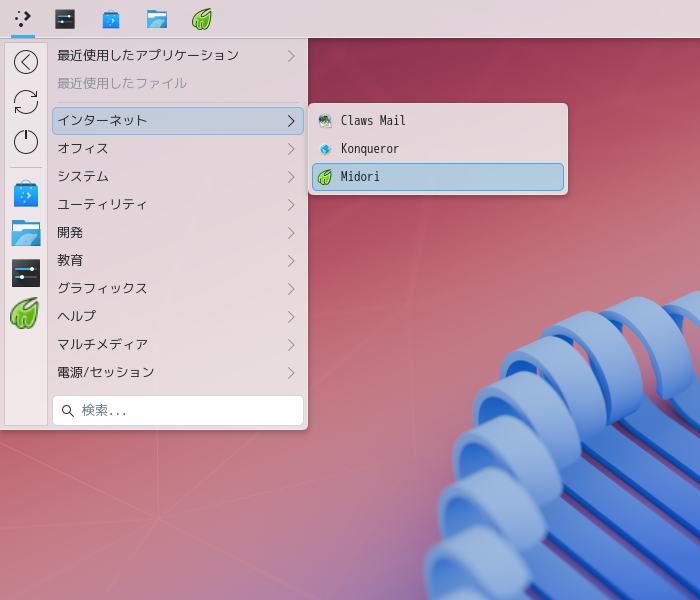This screenshot has width=700, height=600.
Task: Launch Midori from submenu
Action: 438,177
